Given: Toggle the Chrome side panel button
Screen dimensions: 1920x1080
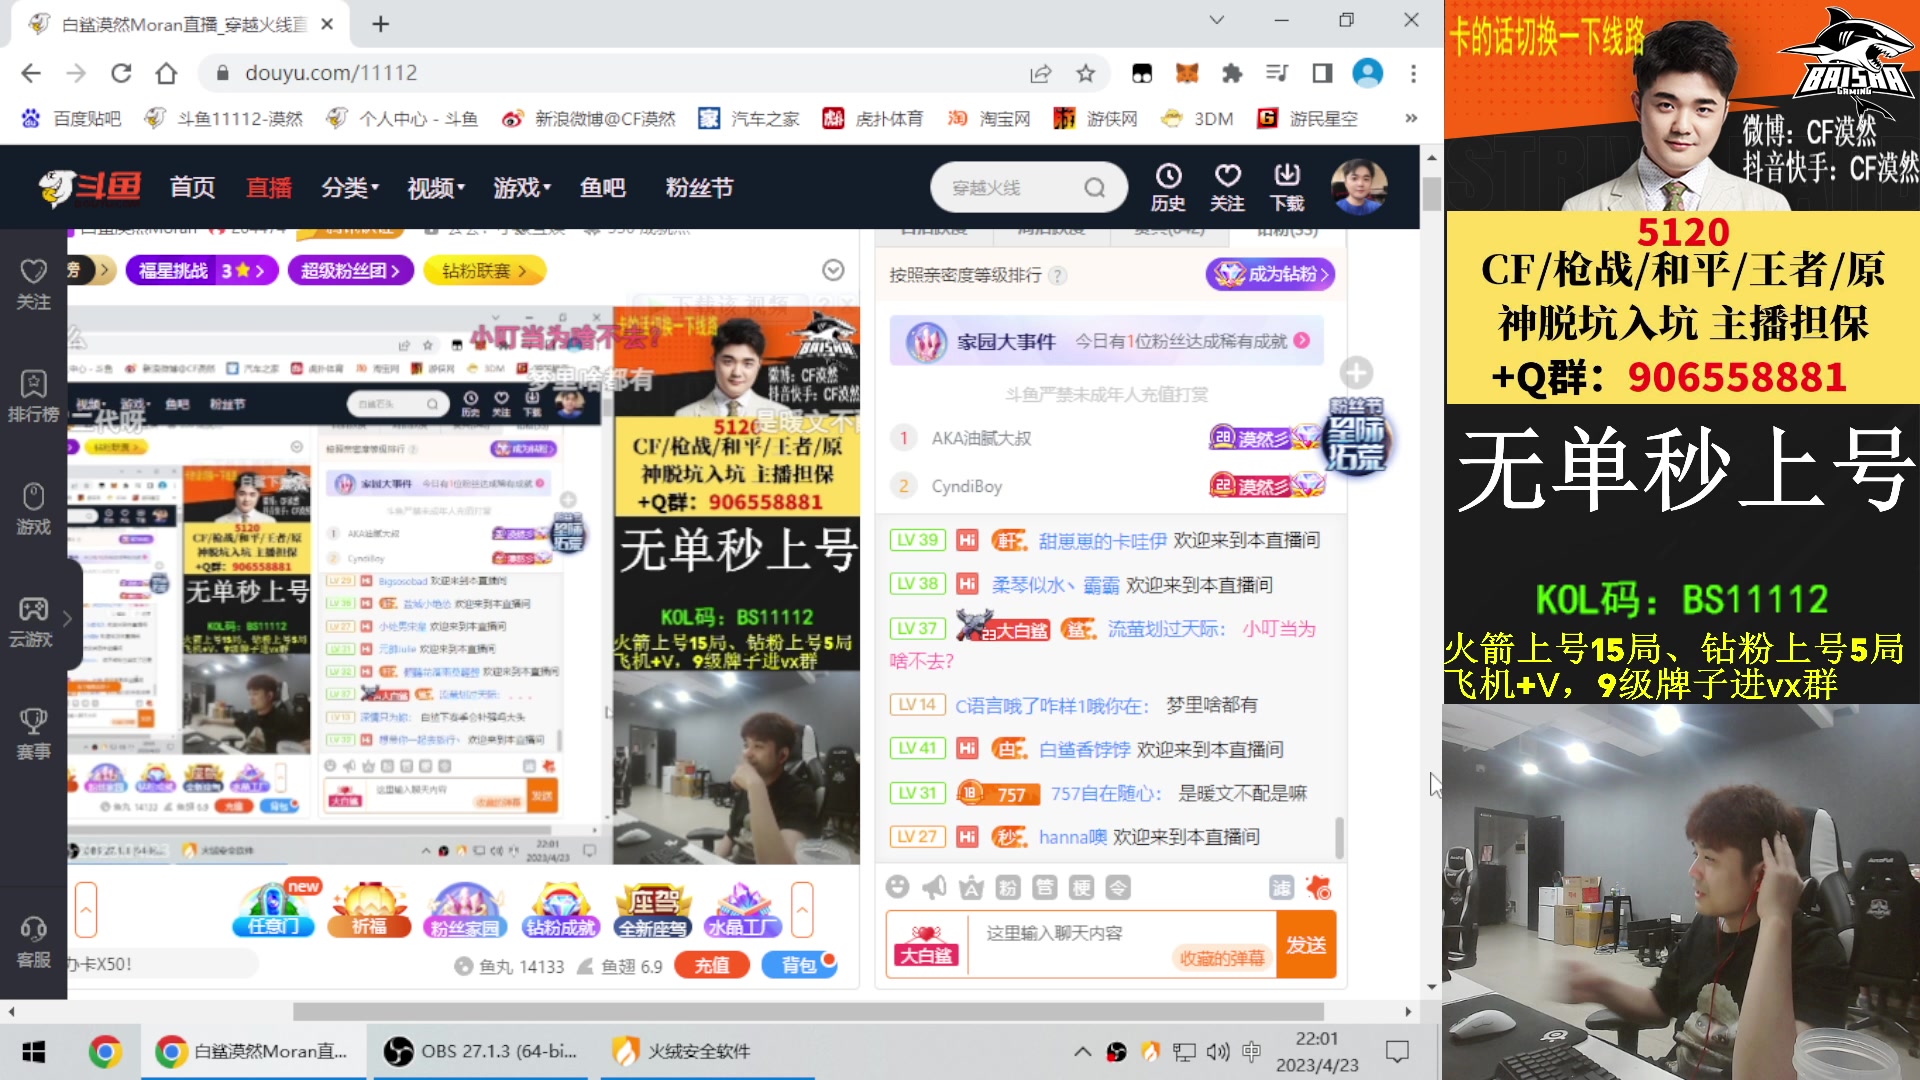Looking at the screenshot, I should 1322,73.
